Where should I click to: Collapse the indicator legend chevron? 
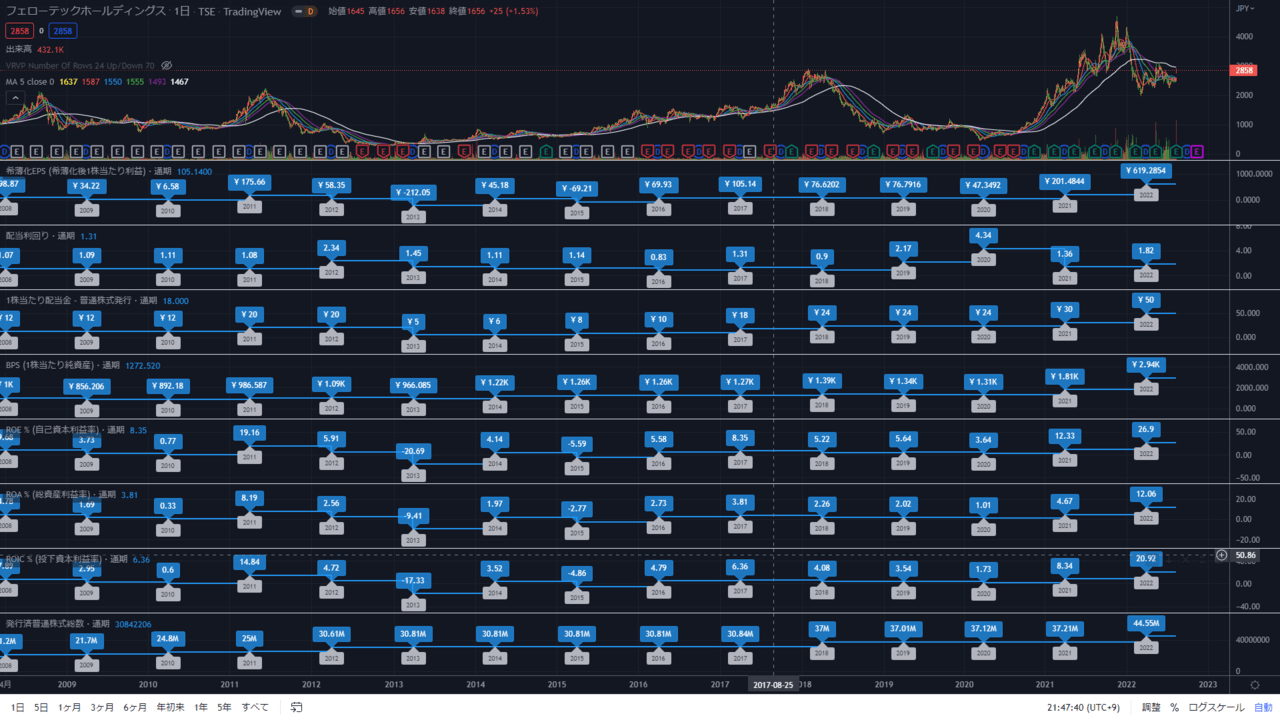[16, 97]
